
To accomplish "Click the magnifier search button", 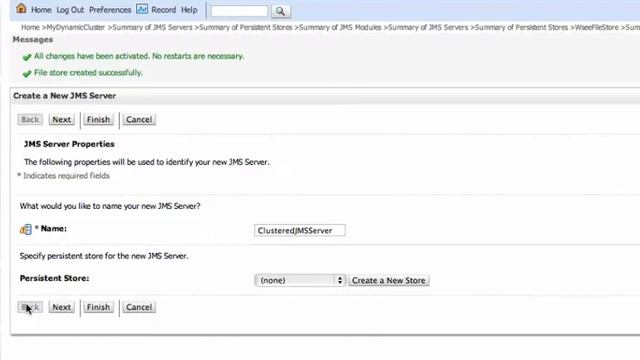I will pos(280,11).
